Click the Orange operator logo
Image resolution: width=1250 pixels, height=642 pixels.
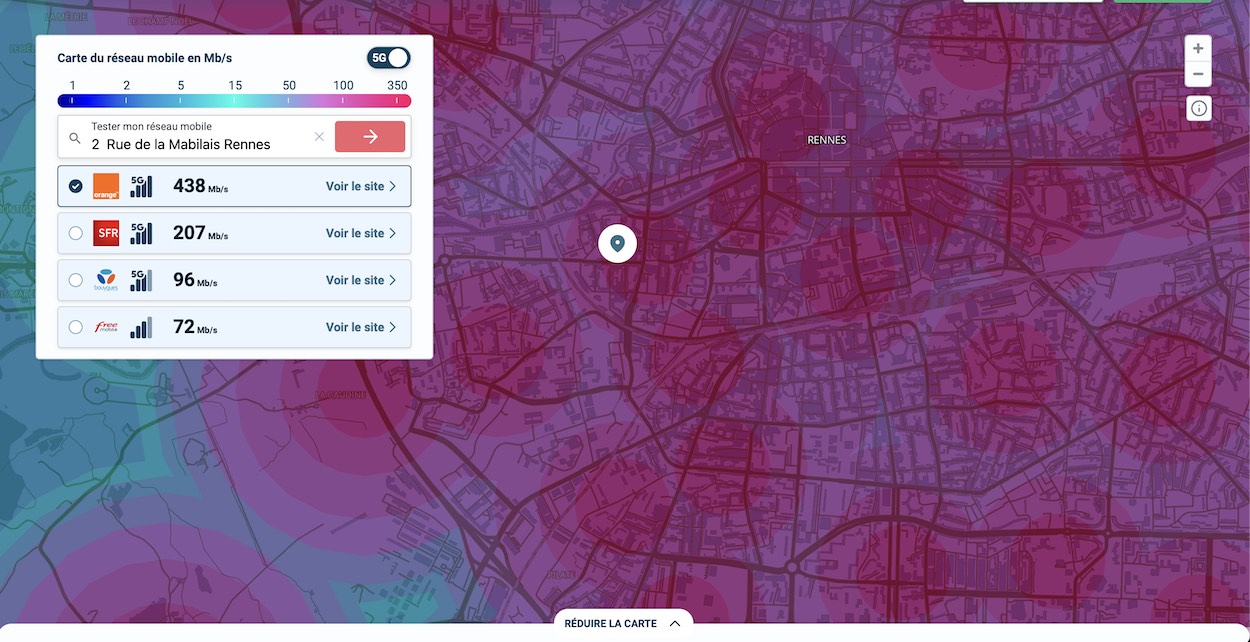click(106, 186)
